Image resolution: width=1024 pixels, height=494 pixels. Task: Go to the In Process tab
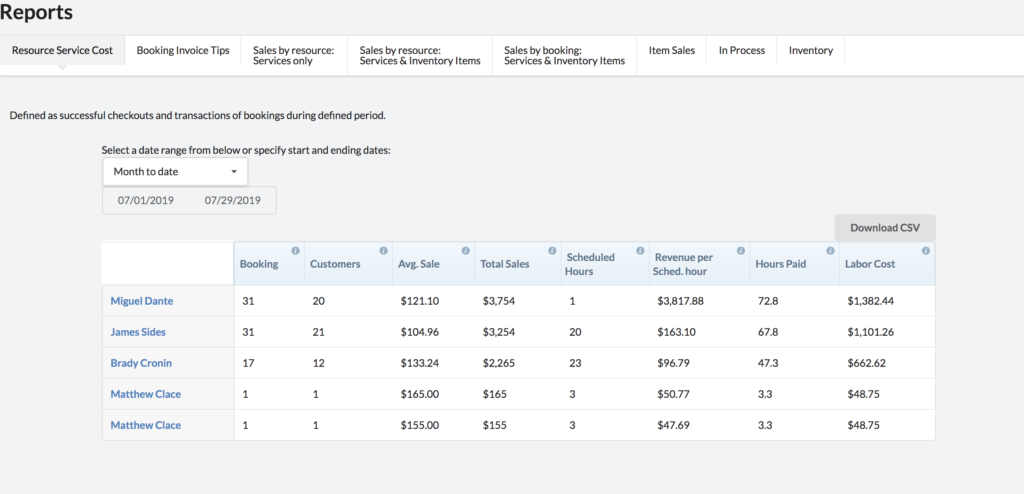pyautogui.click(x=742, y=50)
